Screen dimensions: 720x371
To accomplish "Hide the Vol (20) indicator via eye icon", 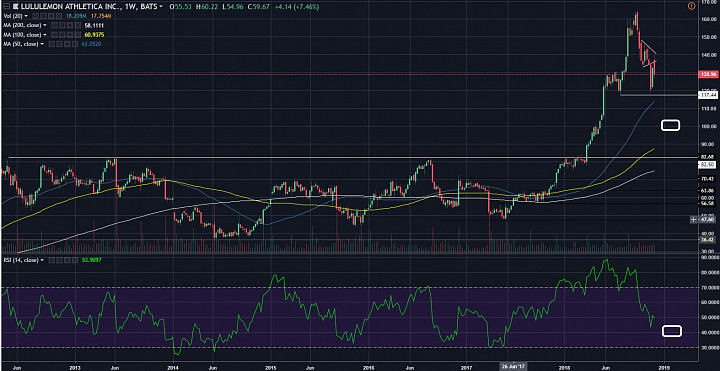I will [x=36, y=16].
